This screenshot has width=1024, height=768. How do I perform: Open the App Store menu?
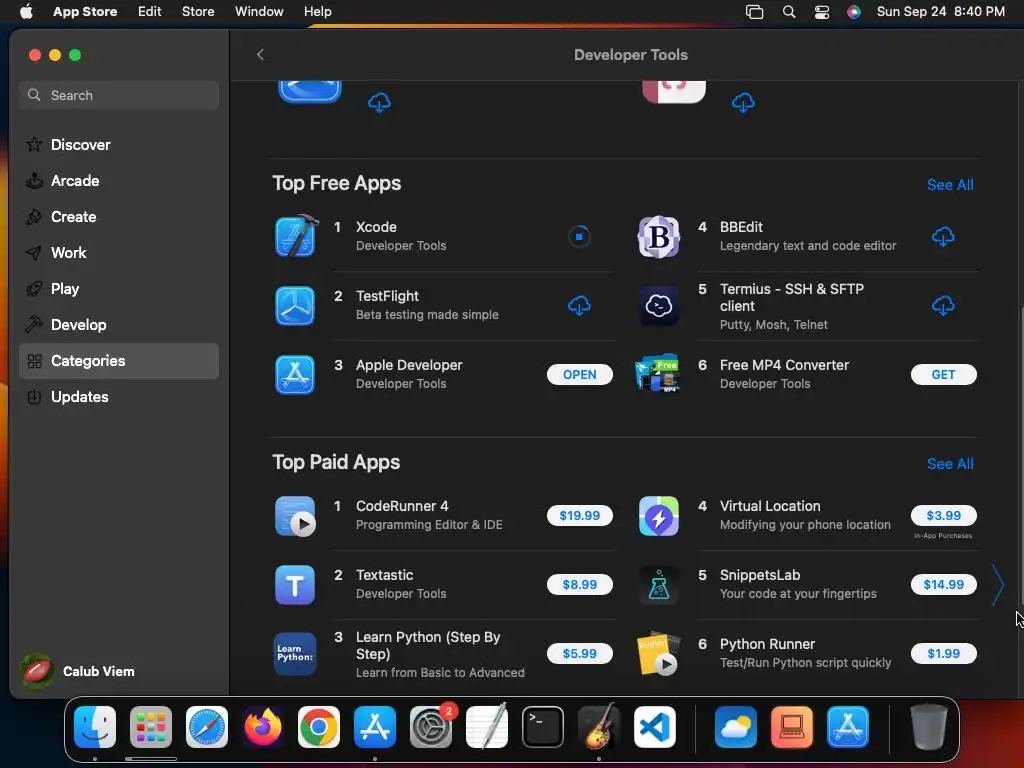[x=85, y=12]
